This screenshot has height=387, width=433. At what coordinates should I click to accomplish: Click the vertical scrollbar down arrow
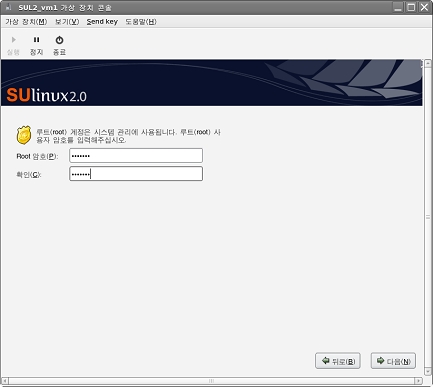(x=428, y=371)
